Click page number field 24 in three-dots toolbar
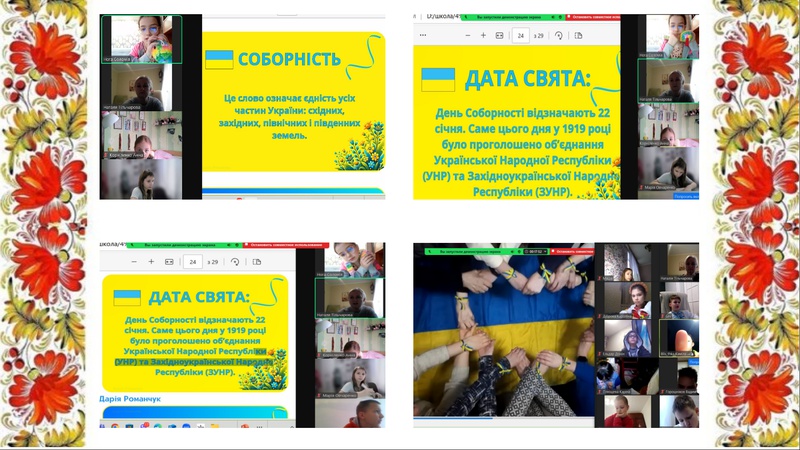The image size is (800, 450). 520,36
